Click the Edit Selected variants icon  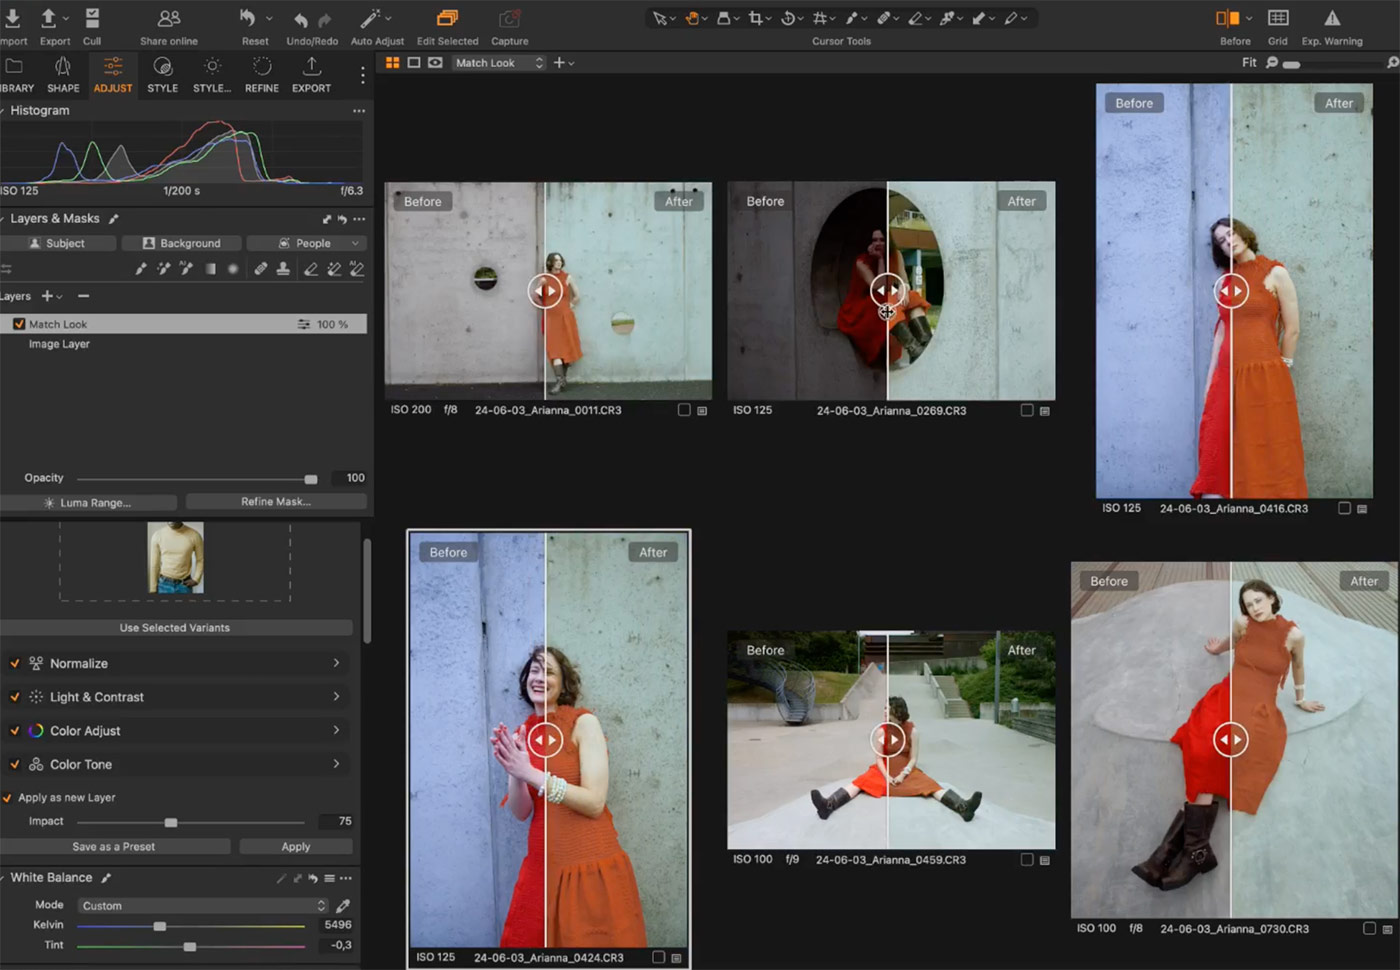pyautogui.click(x=447, y=18)
